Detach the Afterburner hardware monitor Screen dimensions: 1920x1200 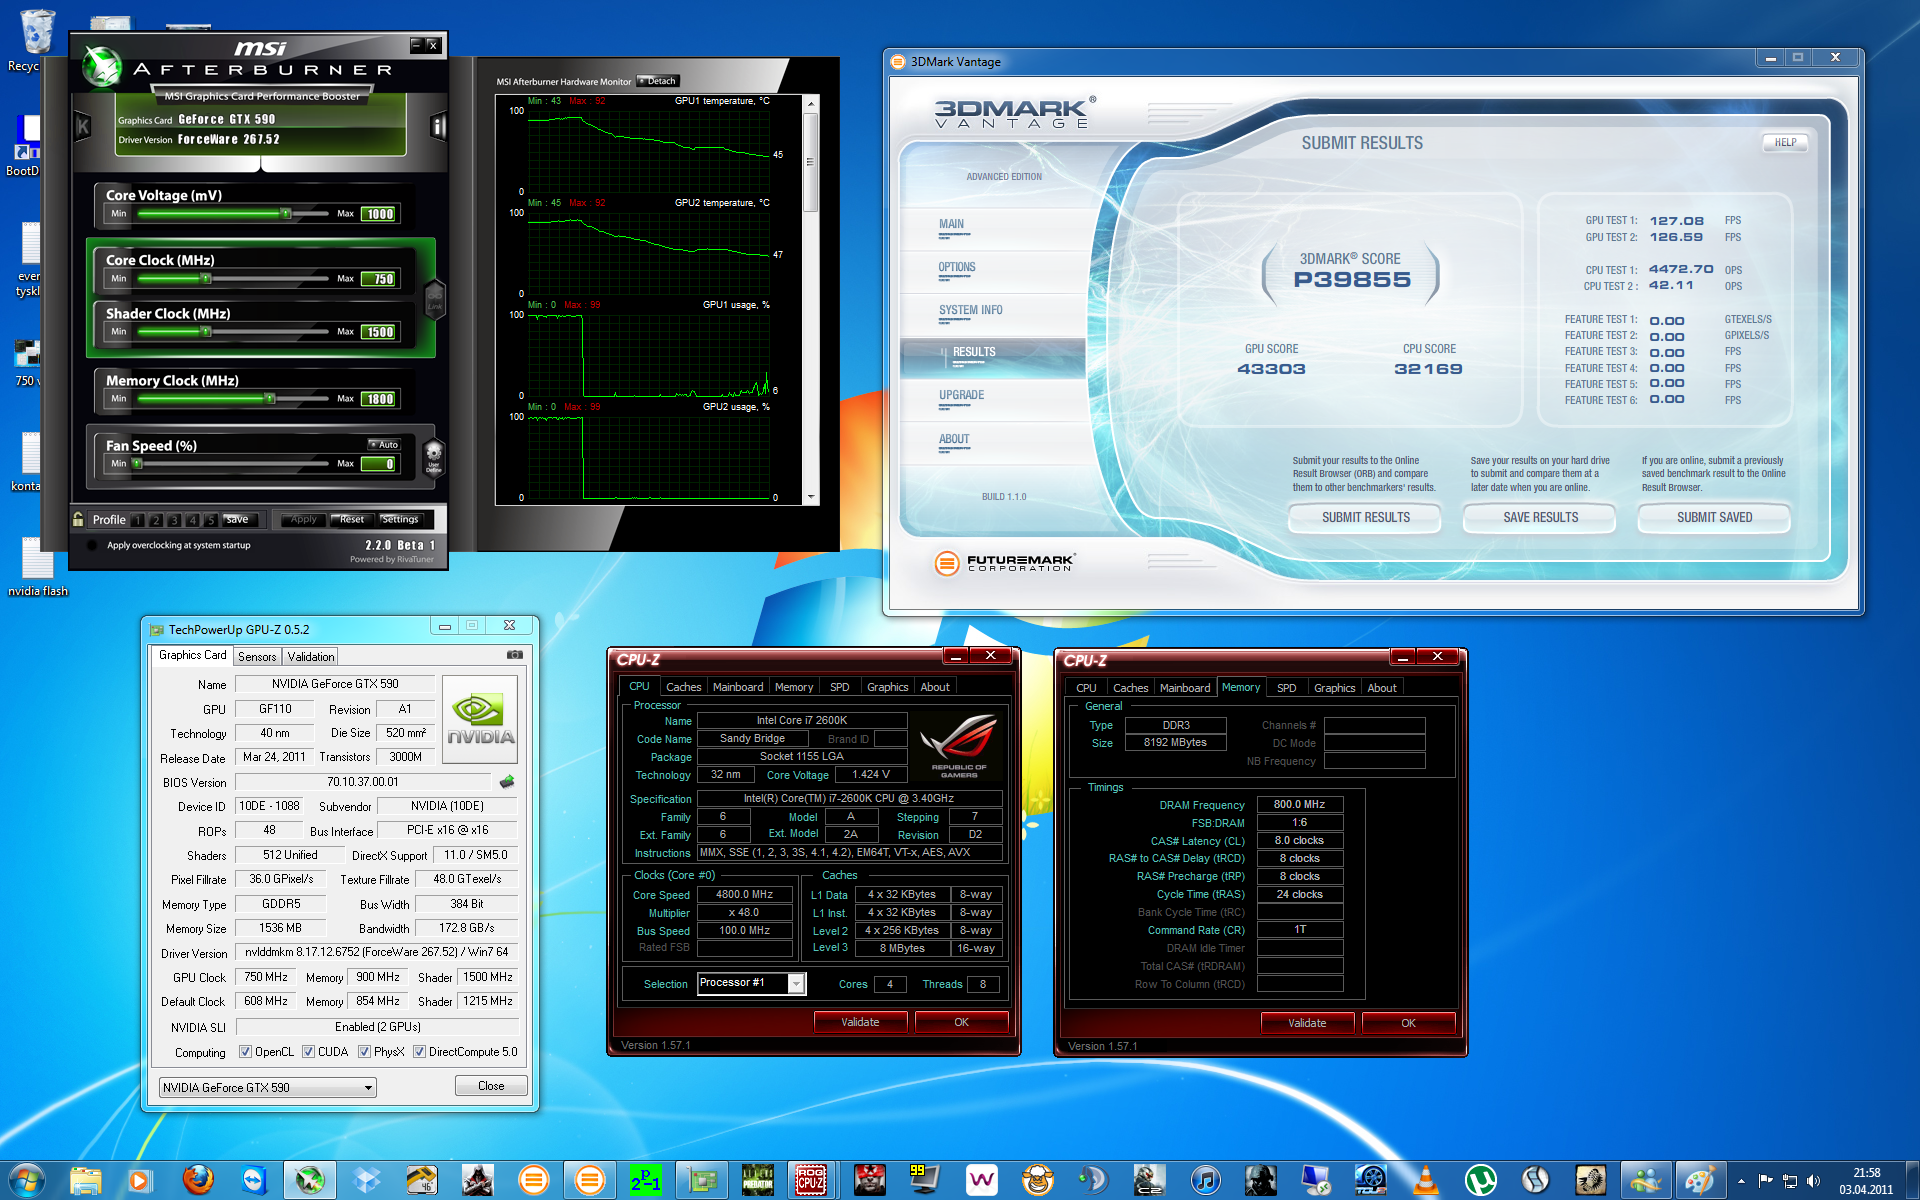(x=658, y=81)
